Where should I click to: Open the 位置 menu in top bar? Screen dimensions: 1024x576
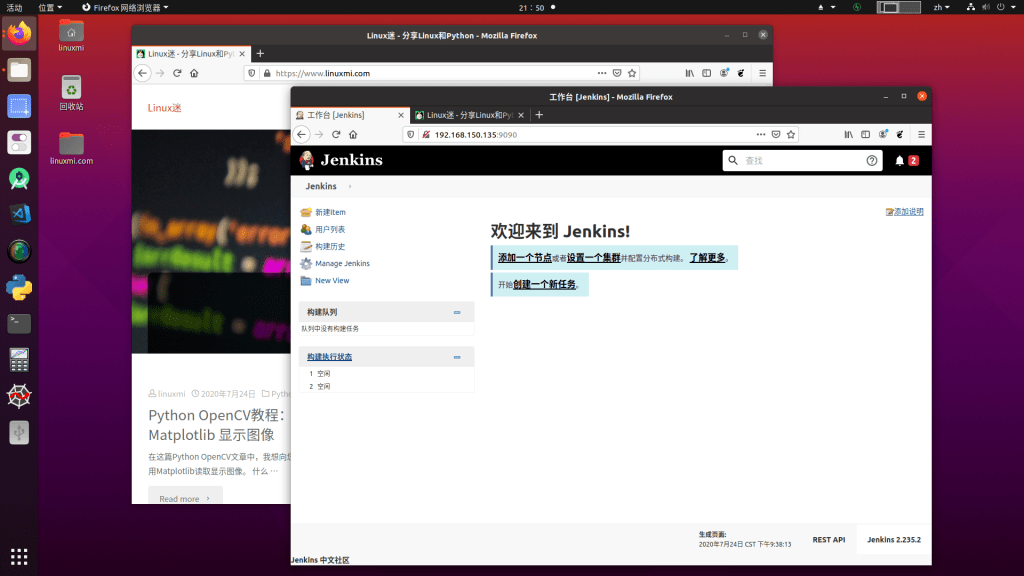50,7
